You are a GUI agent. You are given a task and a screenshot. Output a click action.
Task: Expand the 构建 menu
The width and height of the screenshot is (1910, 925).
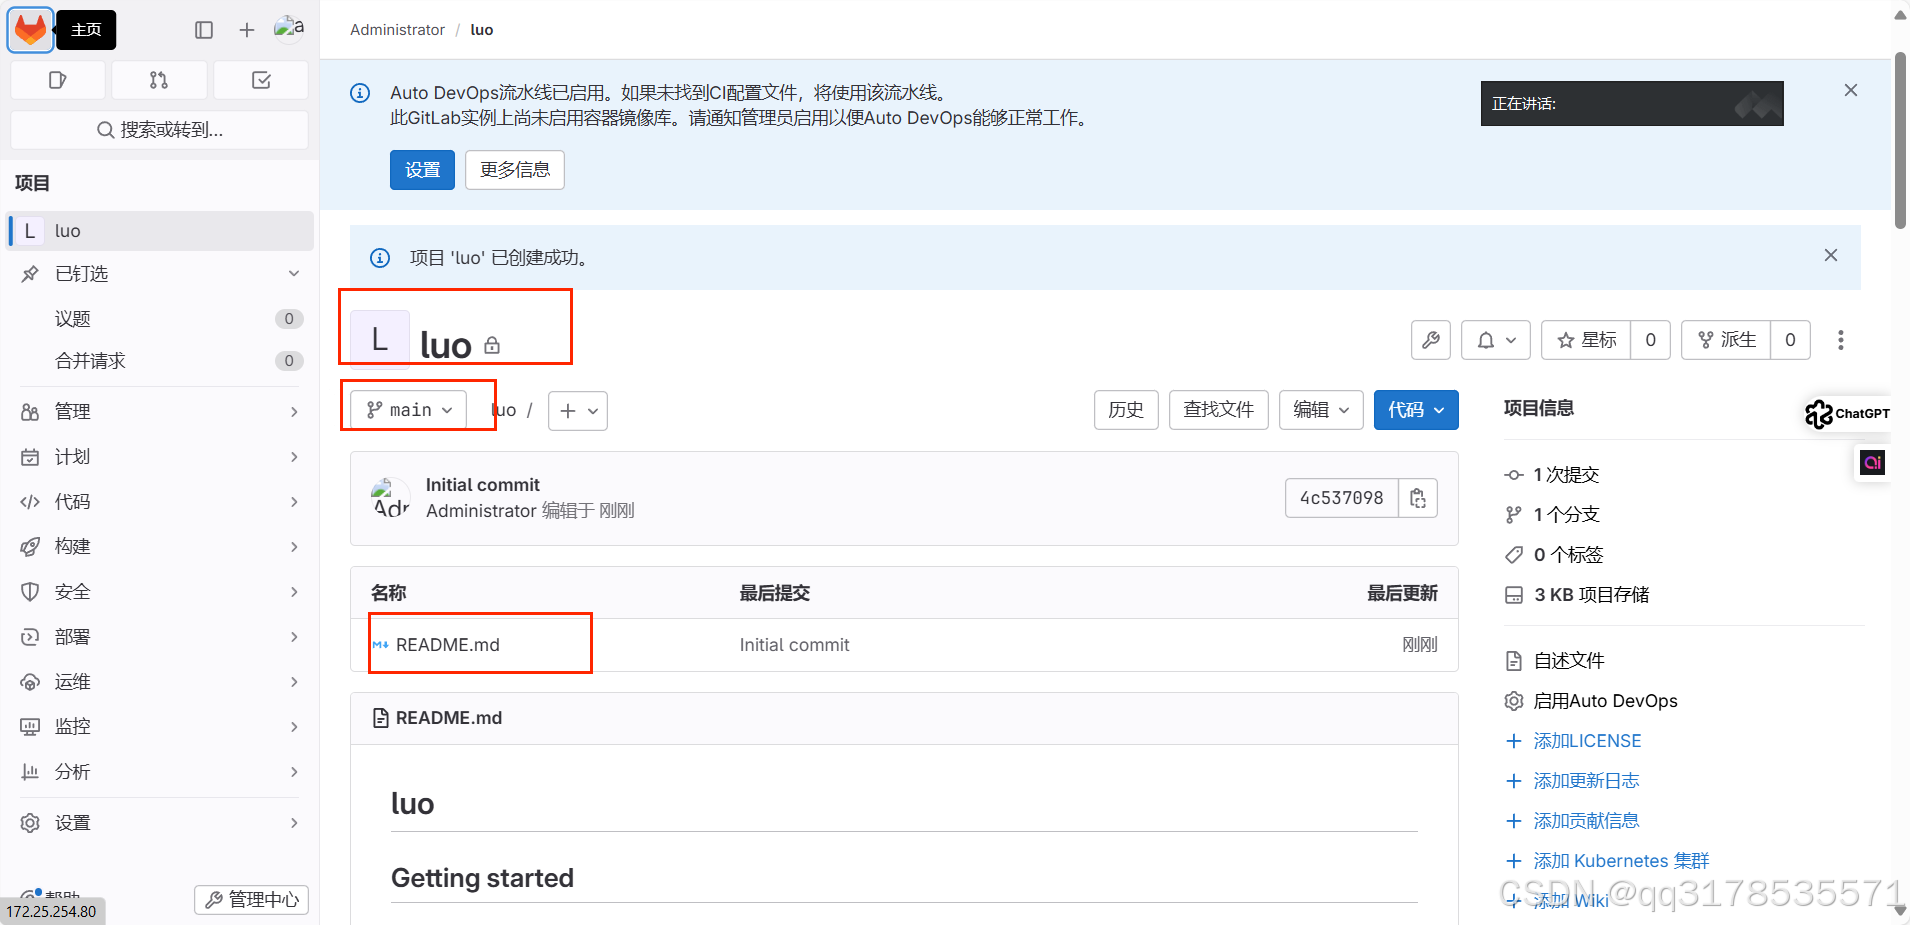click(x=160, y=547)
